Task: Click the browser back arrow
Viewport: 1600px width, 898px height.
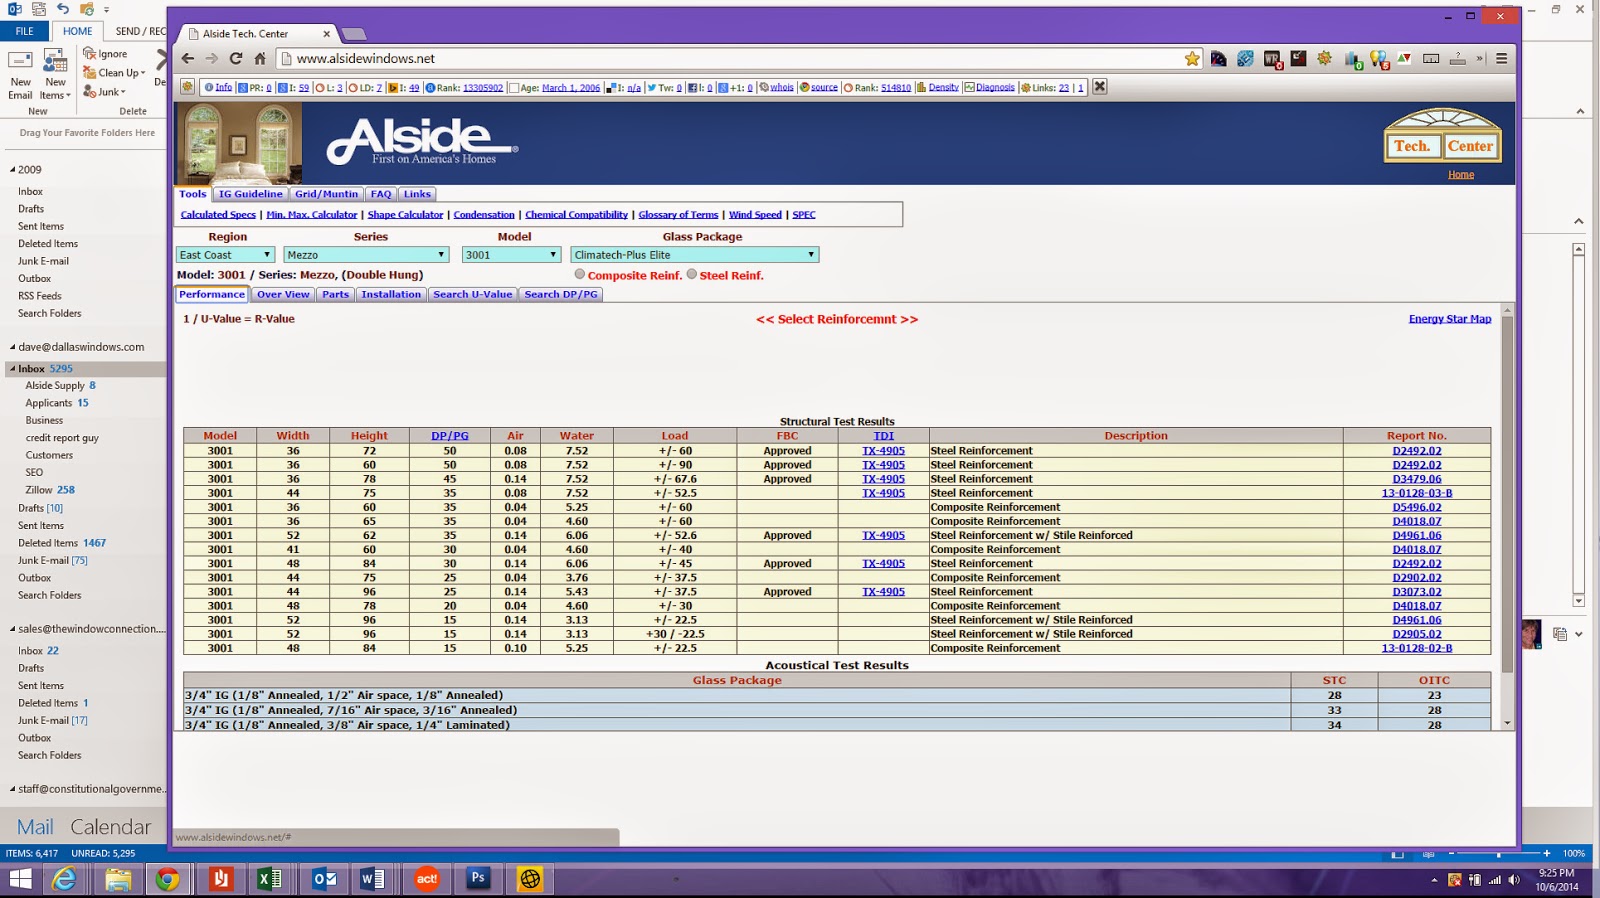Action: point(188,58)
